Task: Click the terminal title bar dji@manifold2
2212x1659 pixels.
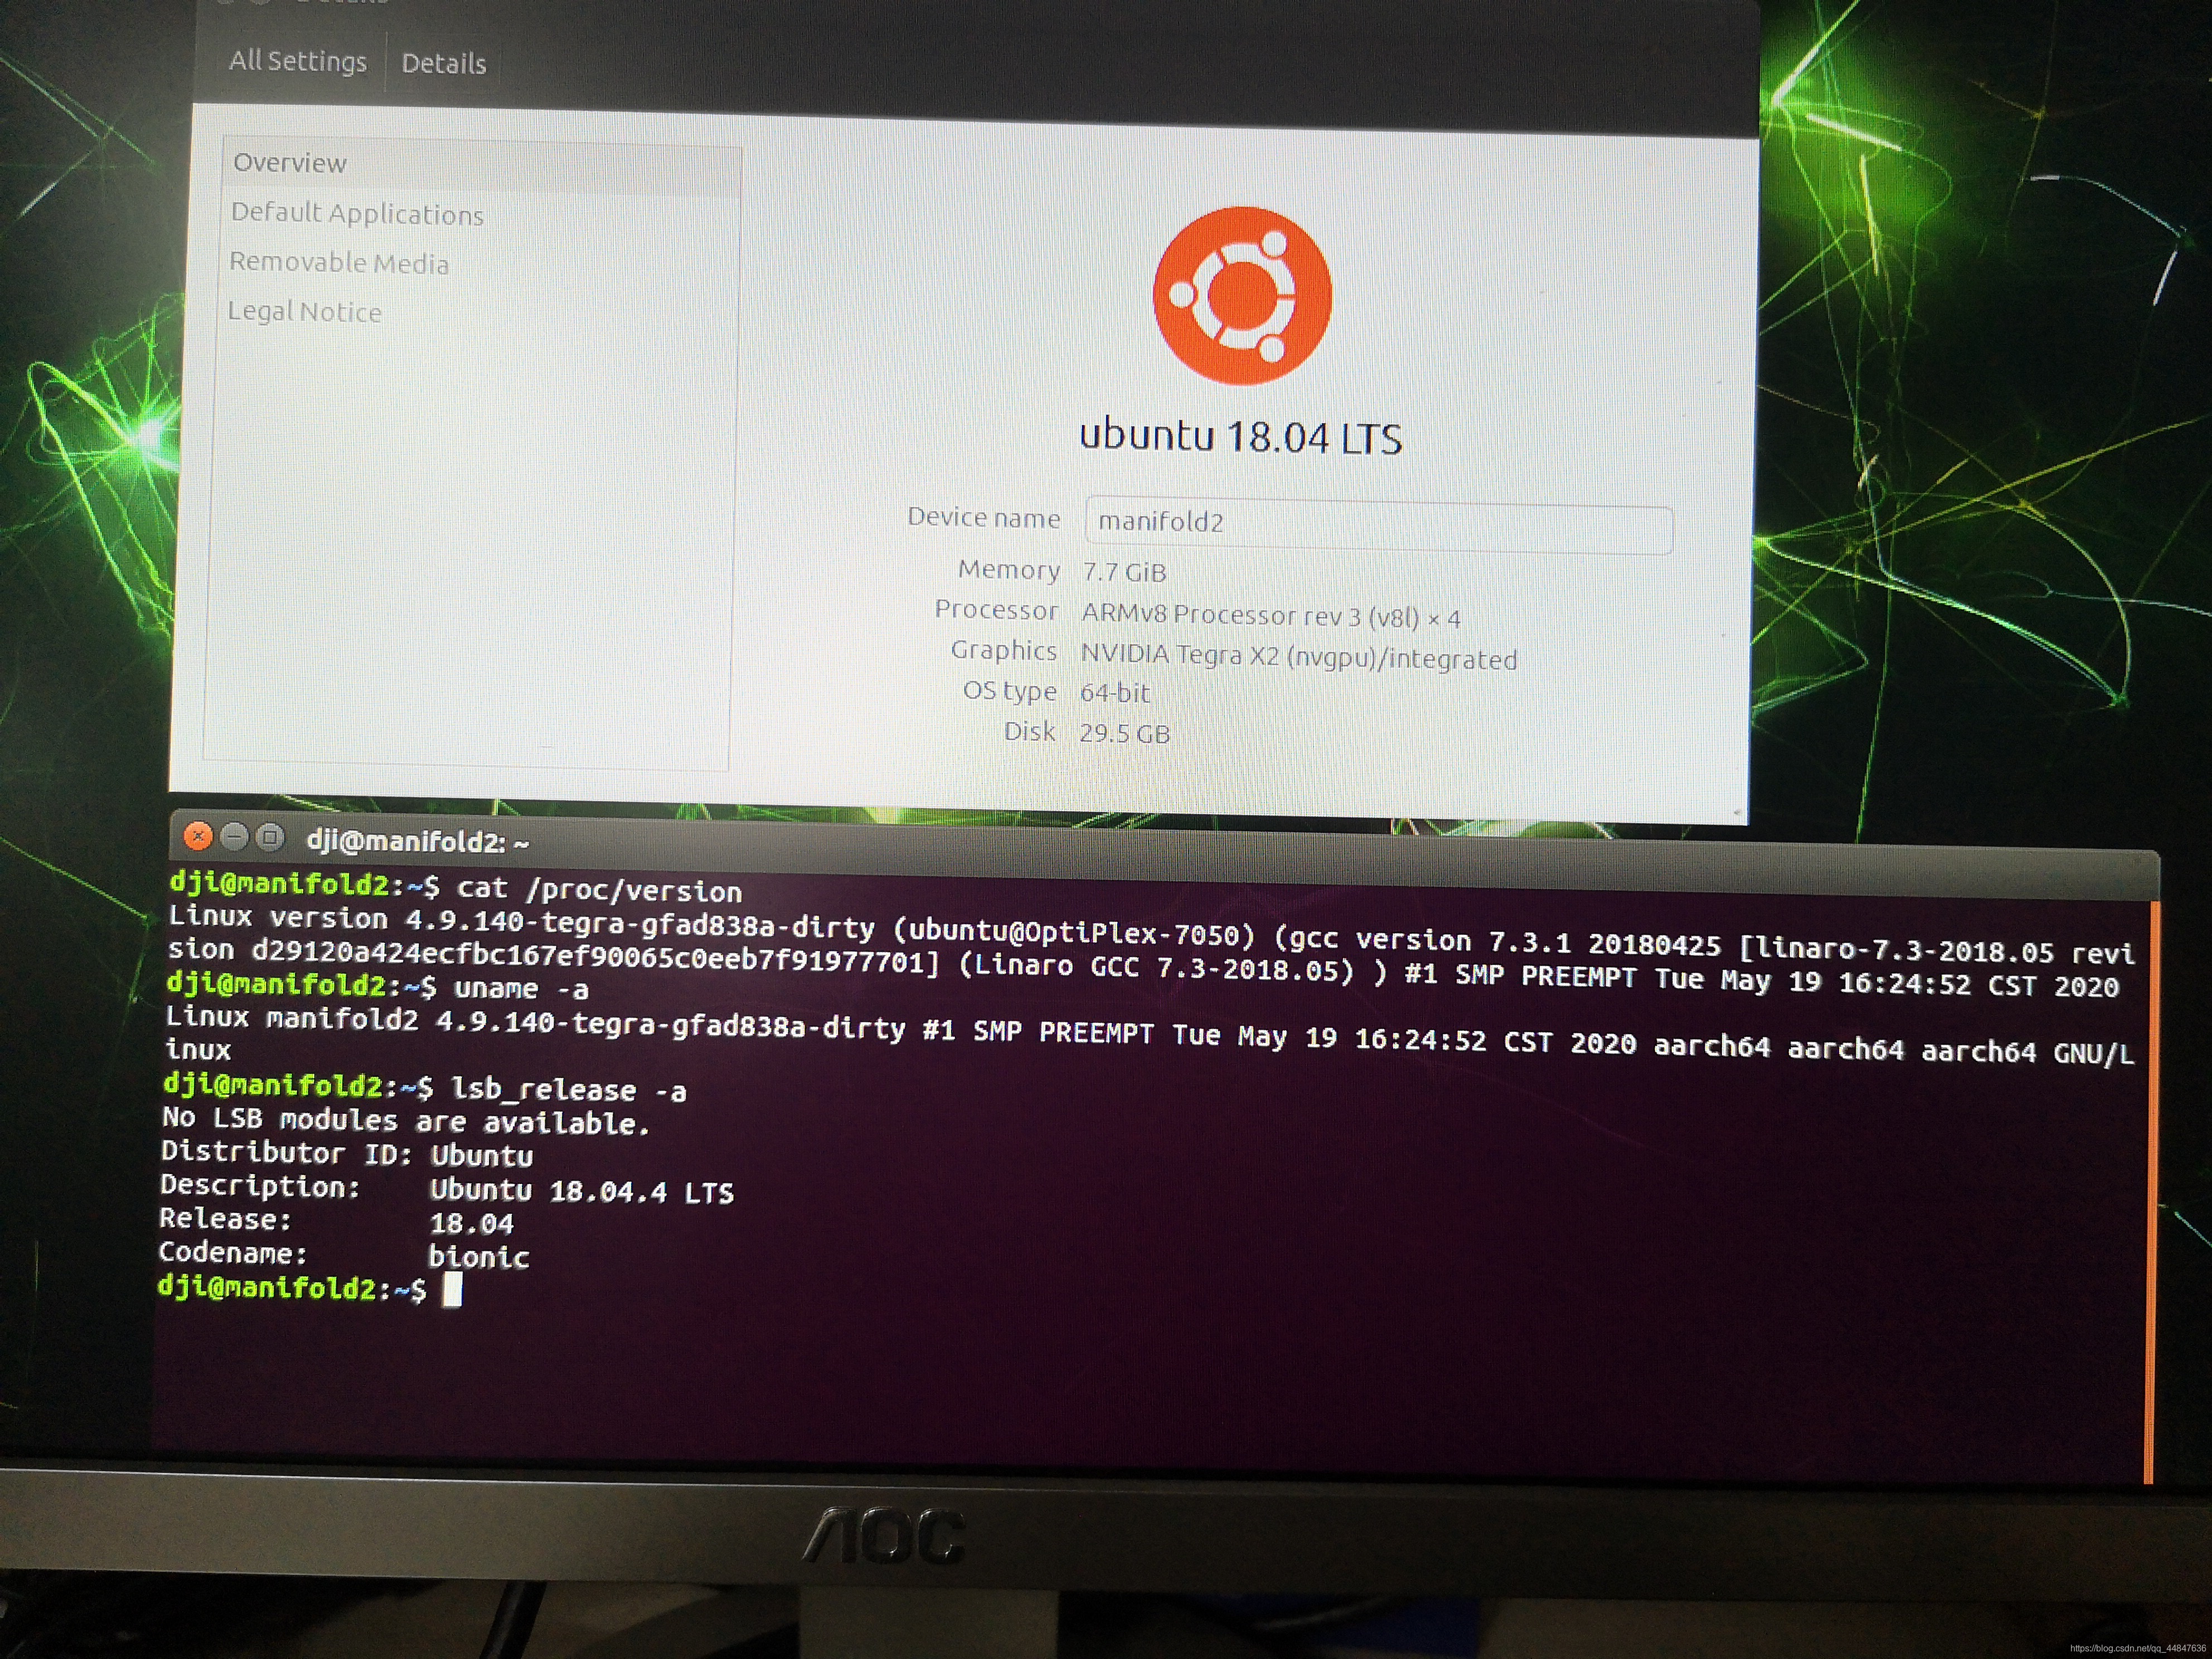Action: [418, 842]
